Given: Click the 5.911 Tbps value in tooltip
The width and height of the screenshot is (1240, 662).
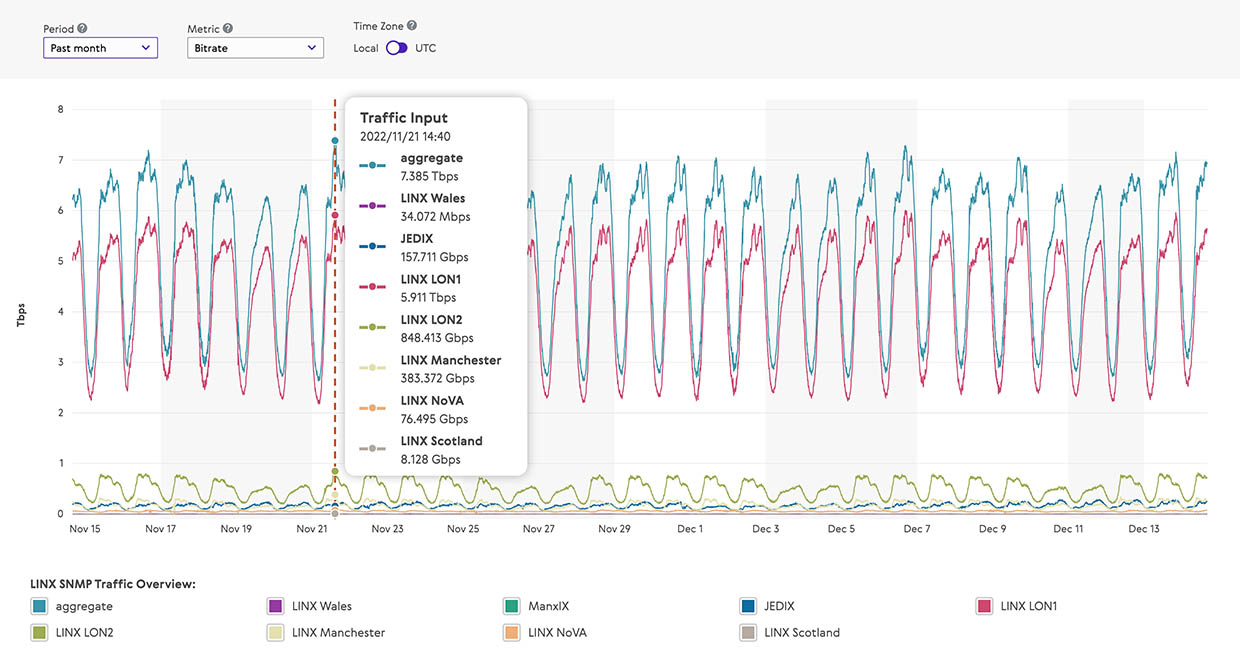Looking at the screenshot, I should pyautogui.click(x=428, y=298).
